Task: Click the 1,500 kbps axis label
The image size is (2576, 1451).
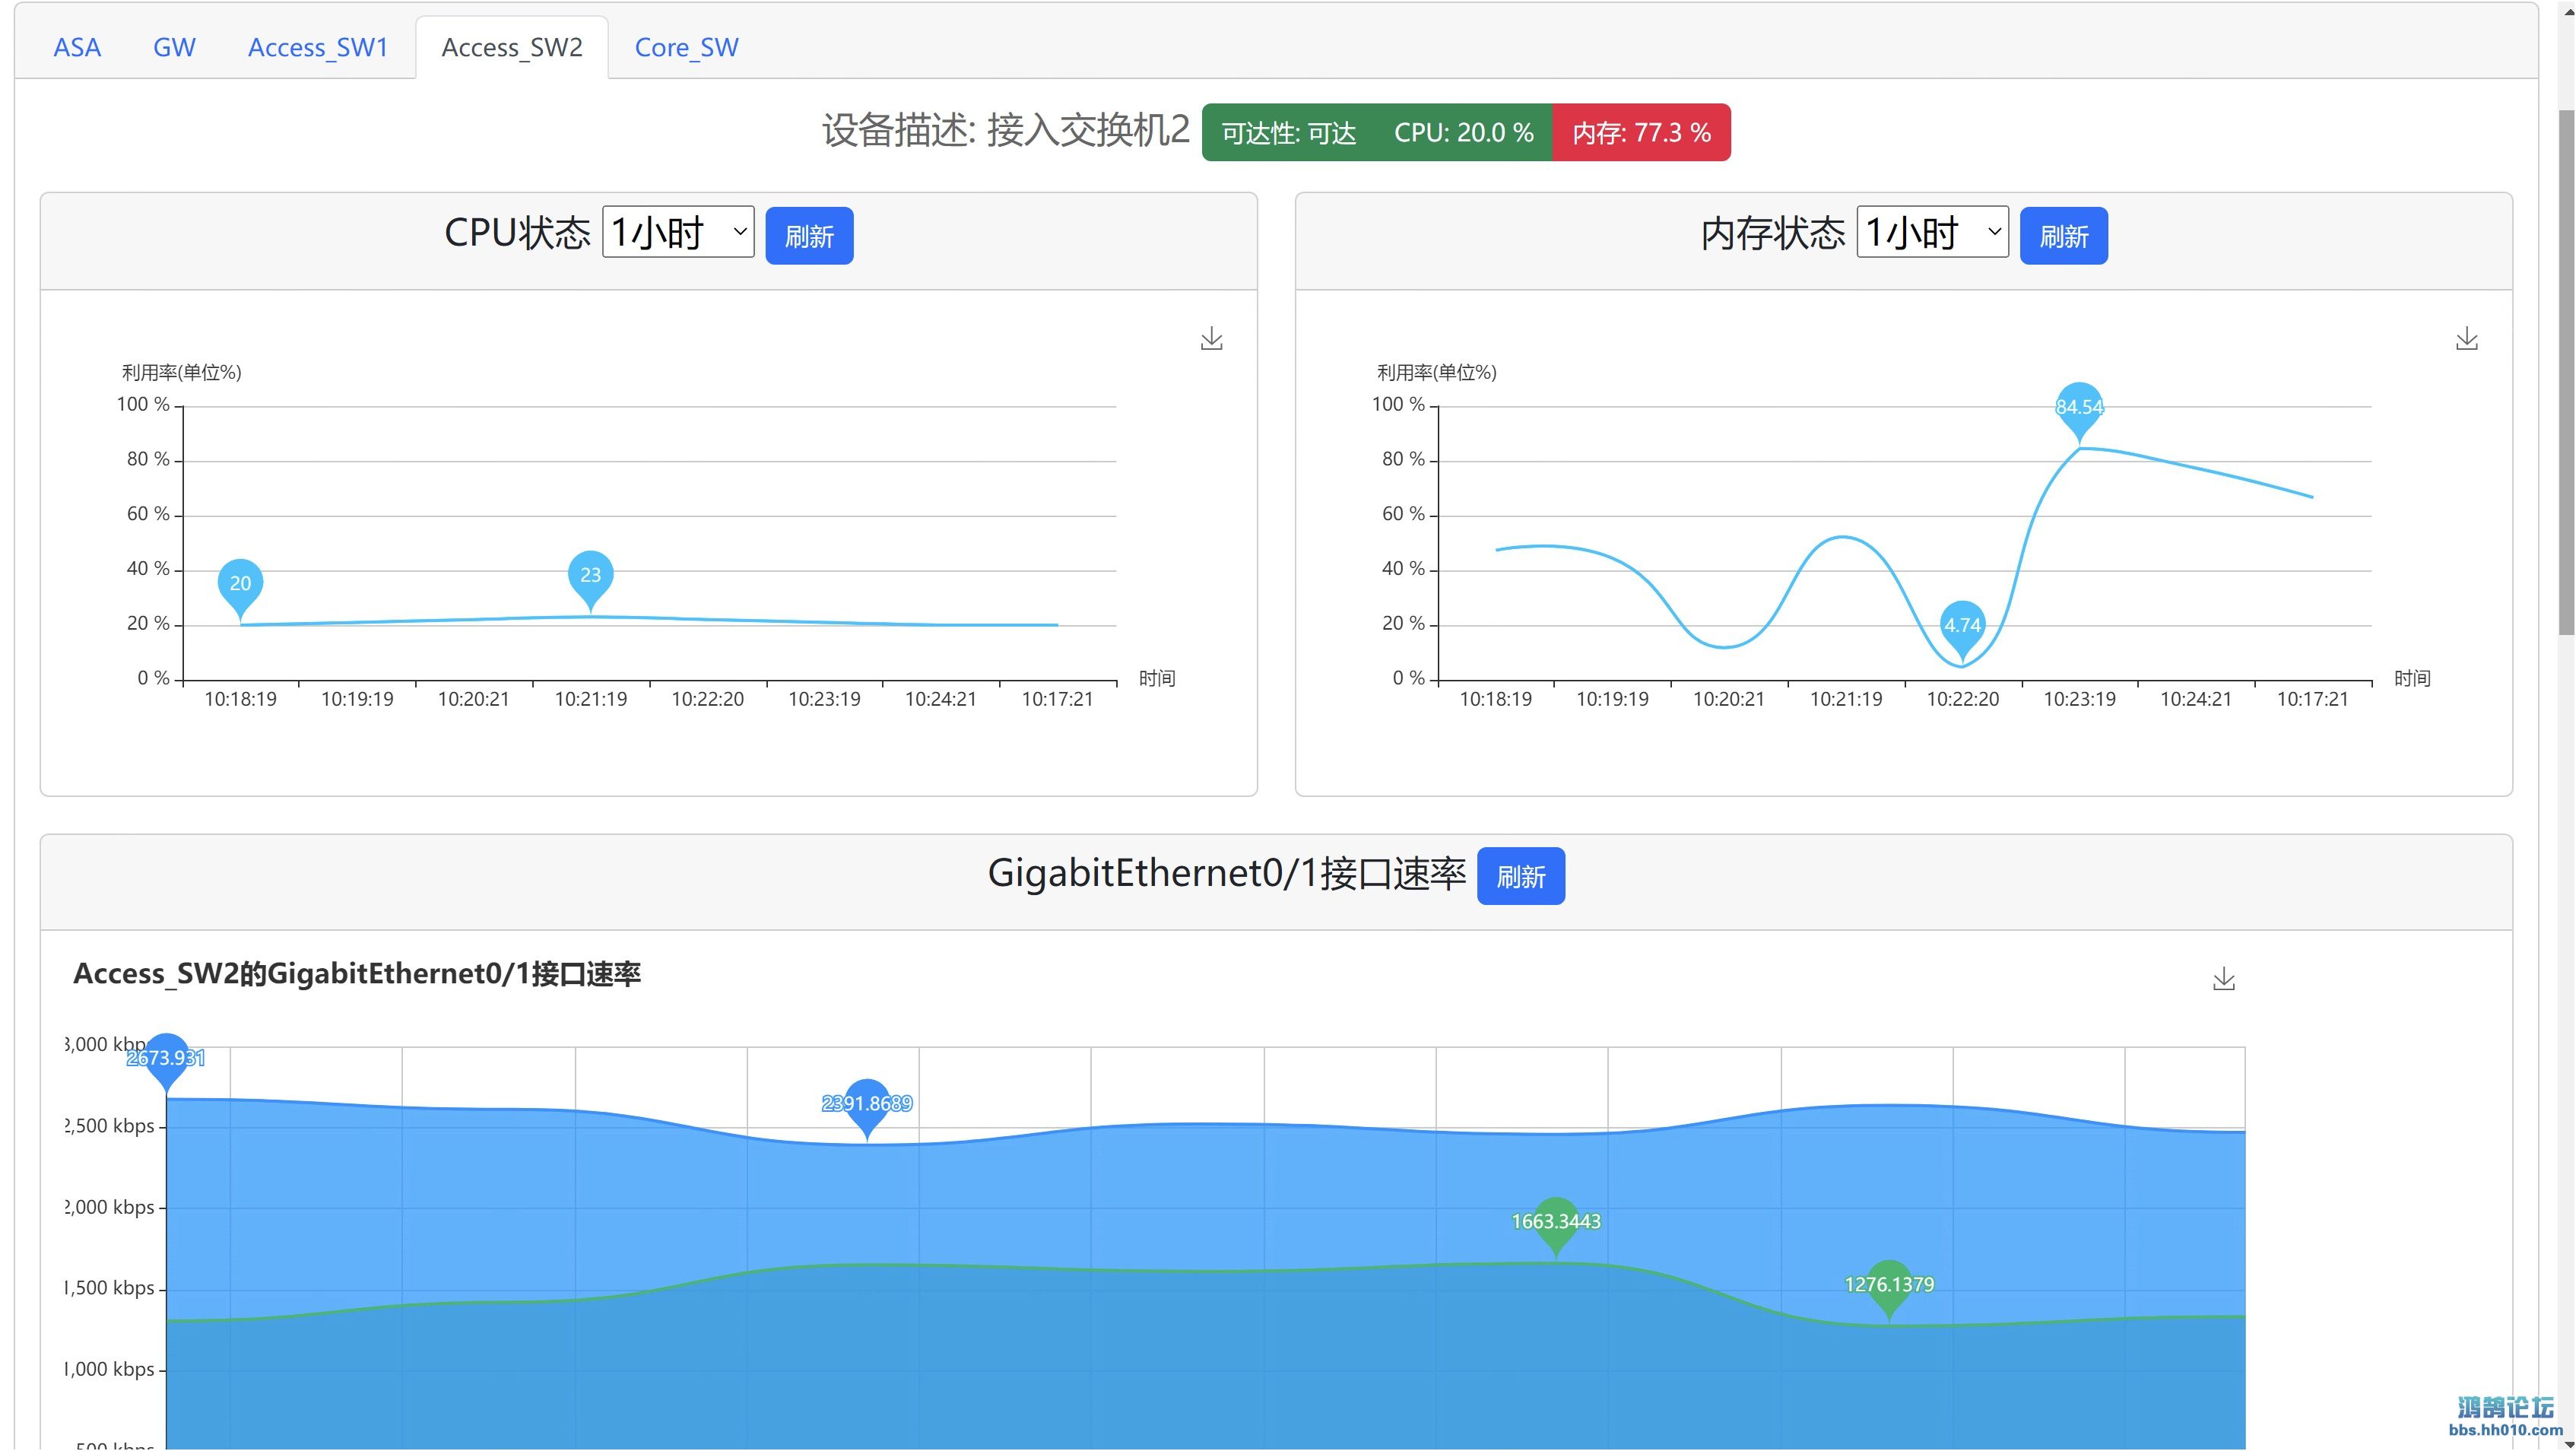Action: (110, 1288)
